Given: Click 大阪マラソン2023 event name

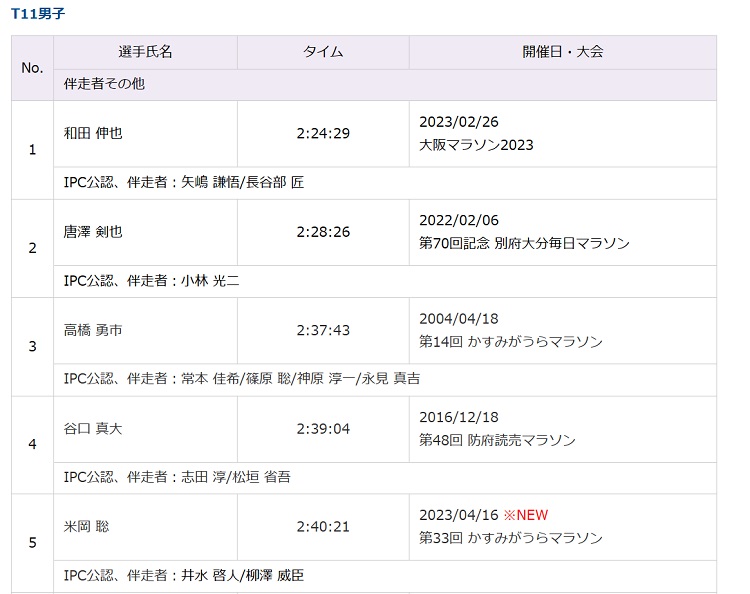Looking at the screenshot, I should coord(477,145).
